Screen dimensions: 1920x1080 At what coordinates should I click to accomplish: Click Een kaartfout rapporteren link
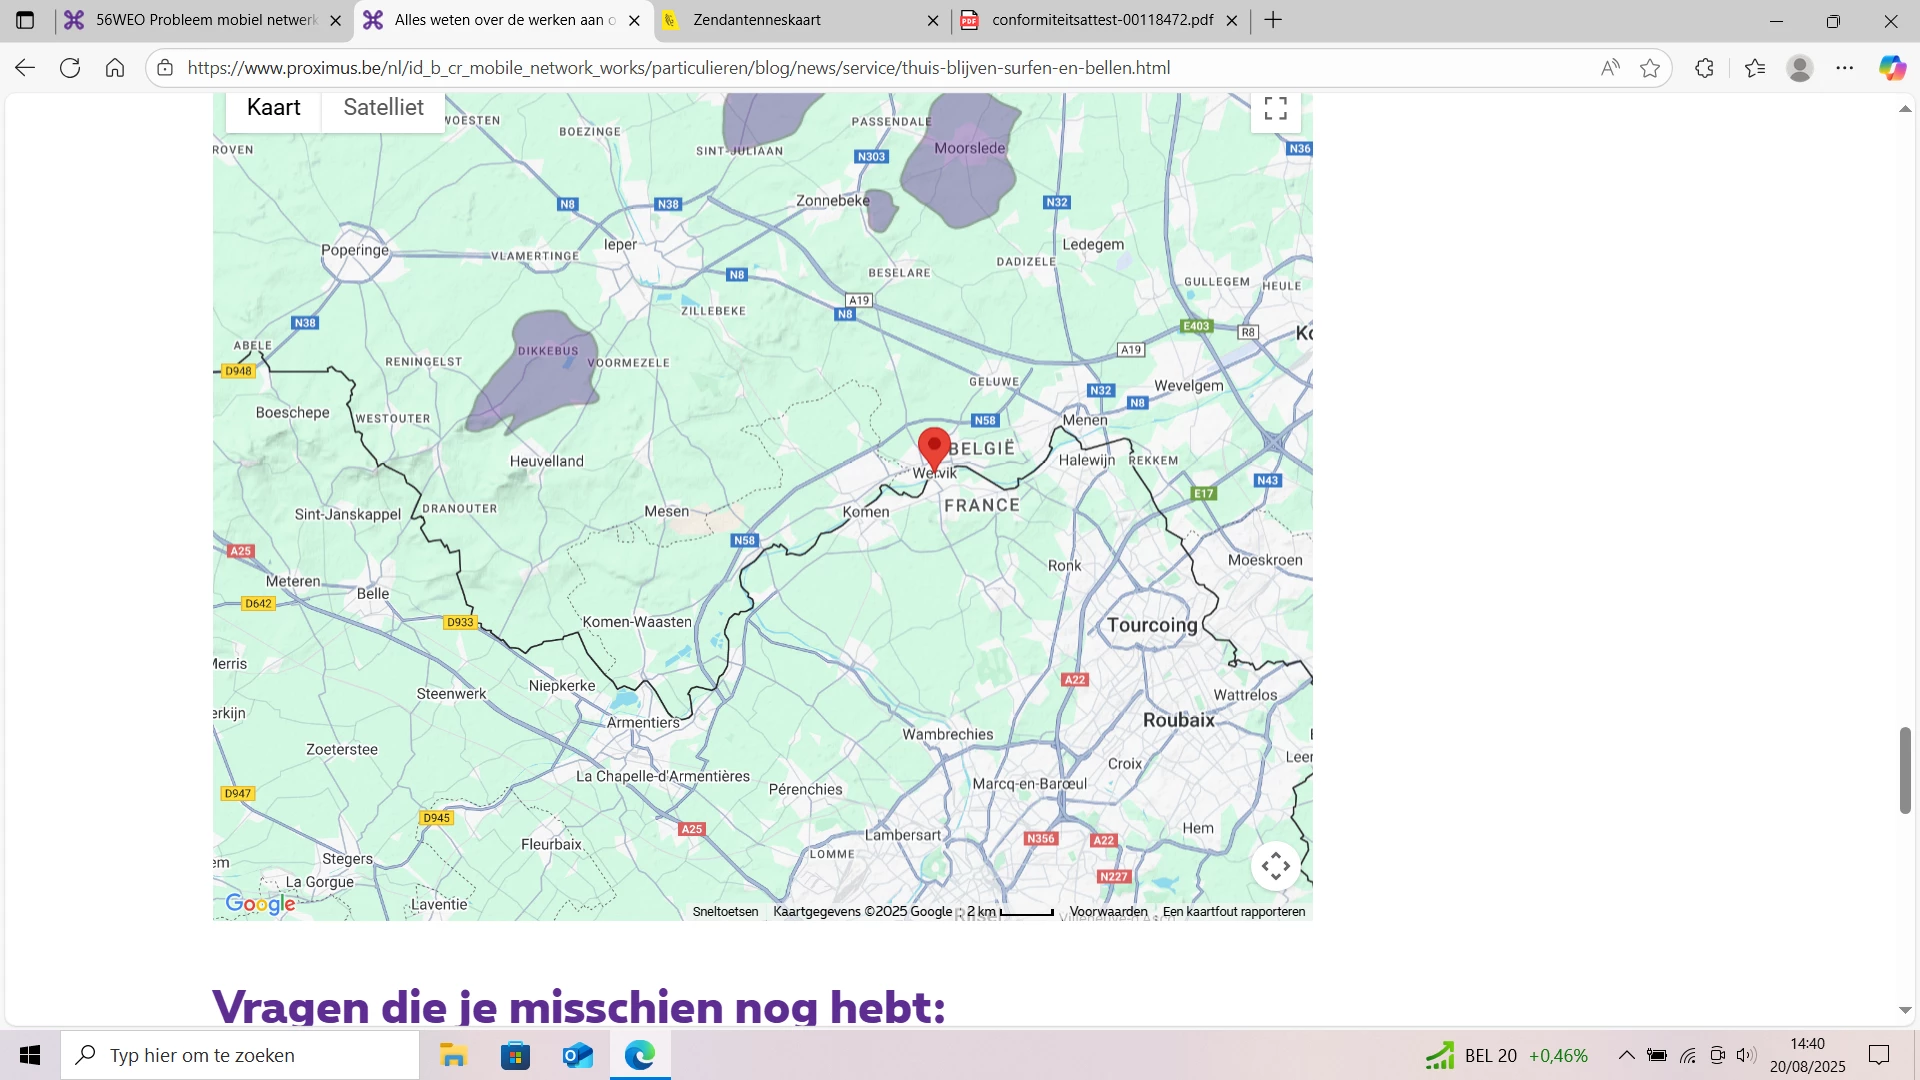pos(1233,912)
